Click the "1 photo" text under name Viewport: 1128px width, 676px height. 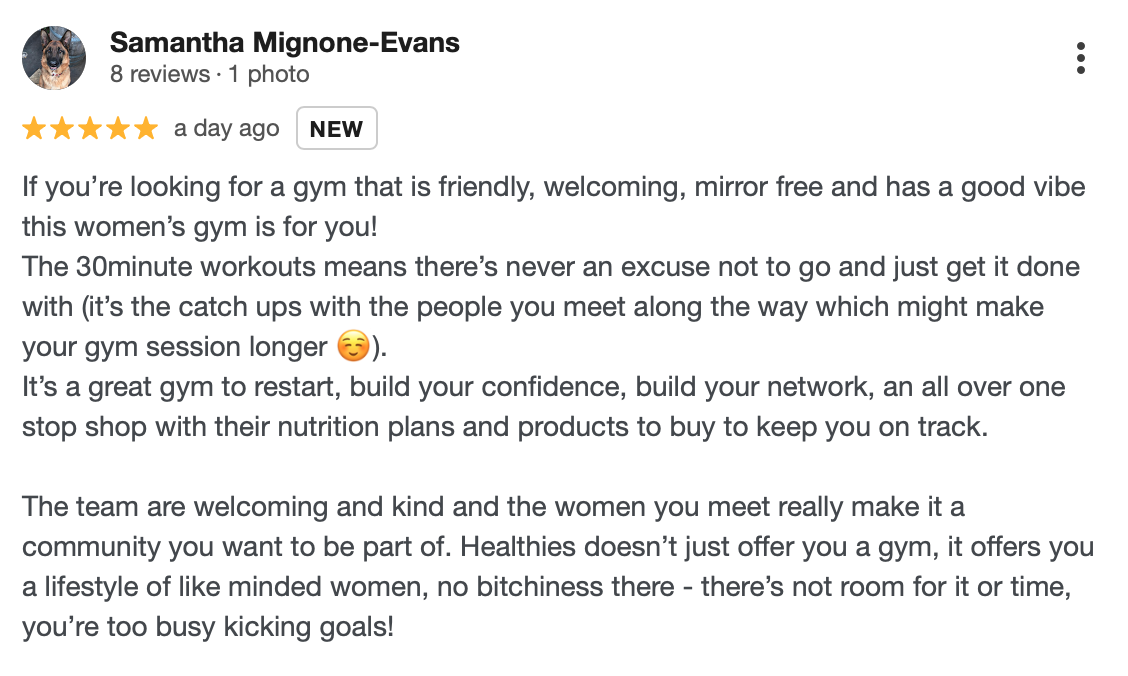268,74
